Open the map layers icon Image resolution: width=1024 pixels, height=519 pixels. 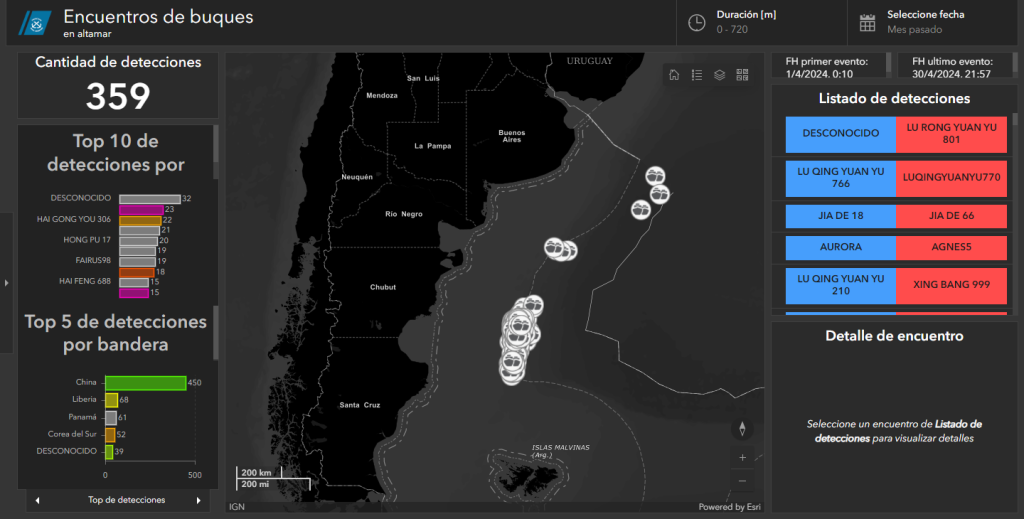(x=719, y=75)
